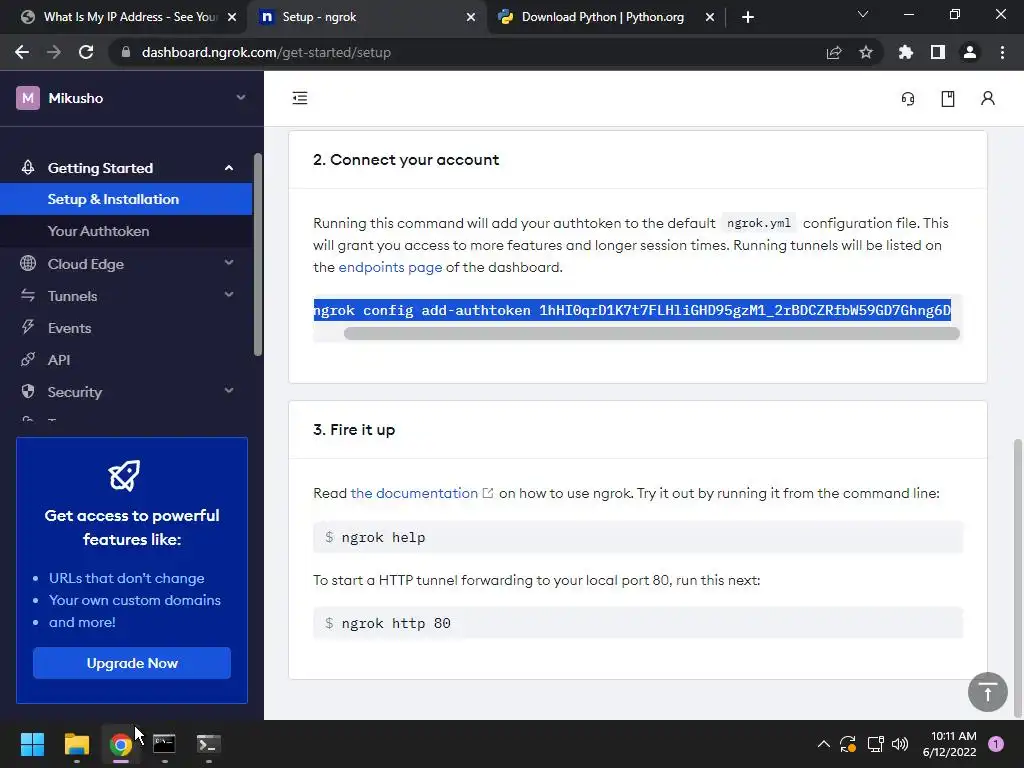The height and width of the screenshot is (768, 1024).
Task: Open Your Authtoken sidebar item
Action: [126, 231]
